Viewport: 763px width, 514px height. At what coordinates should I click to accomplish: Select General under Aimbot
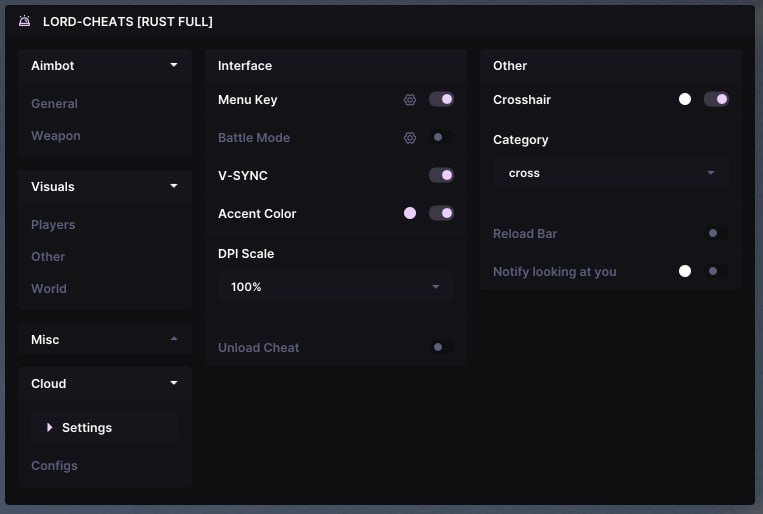54,104
